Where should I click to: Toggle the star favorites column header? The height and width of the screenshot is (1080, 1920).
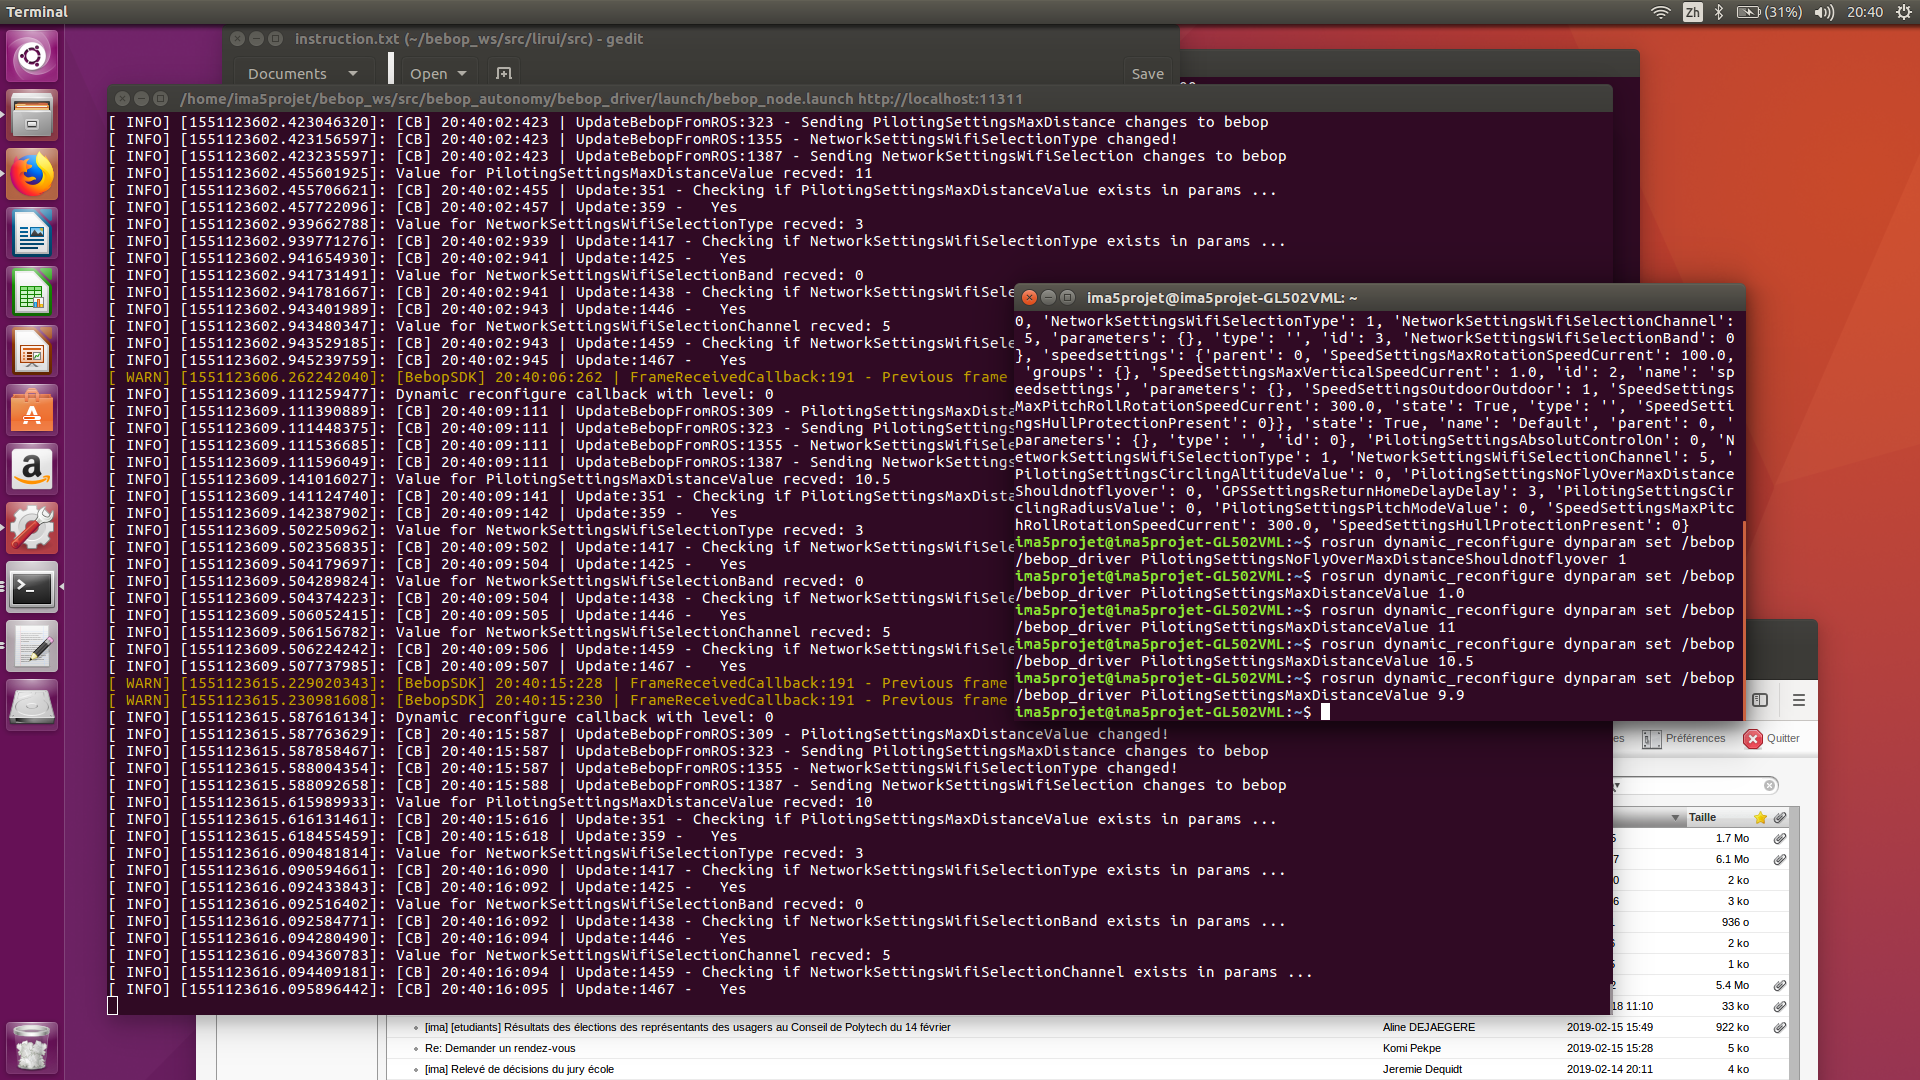(1760, 817)
